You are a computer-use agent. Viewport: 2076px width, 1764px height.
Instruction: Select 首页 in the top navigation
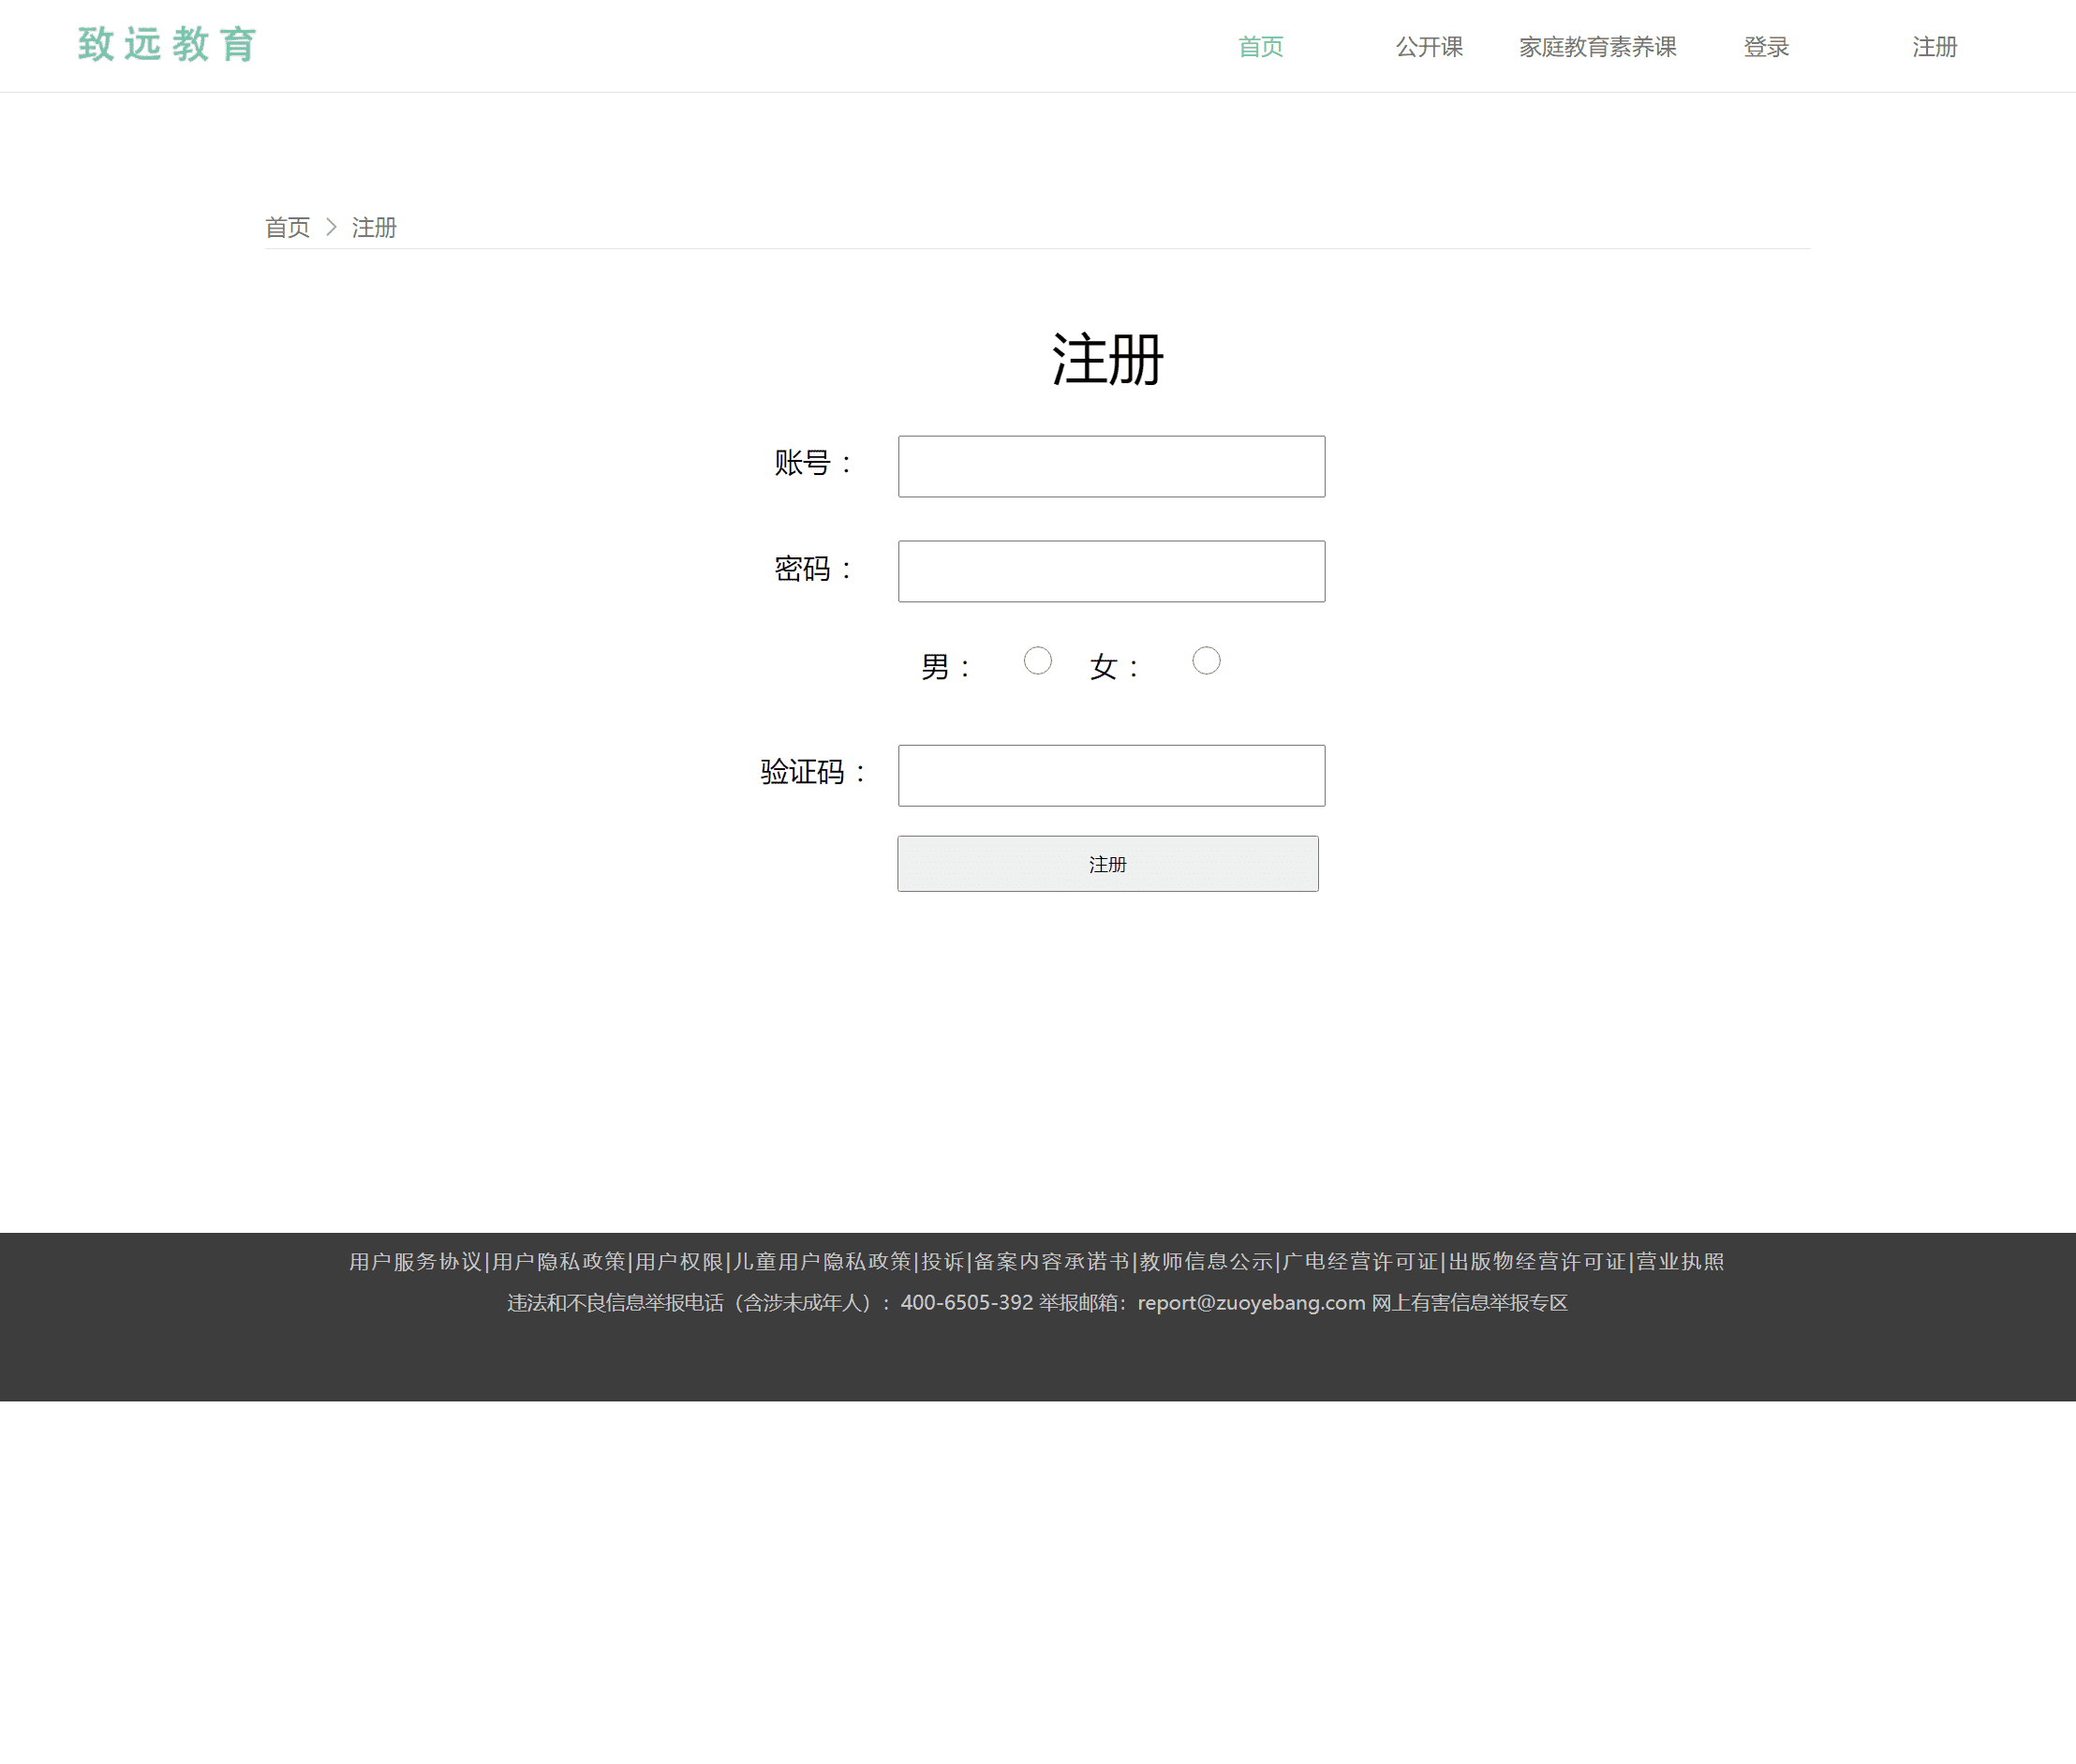coord(1260,46)
